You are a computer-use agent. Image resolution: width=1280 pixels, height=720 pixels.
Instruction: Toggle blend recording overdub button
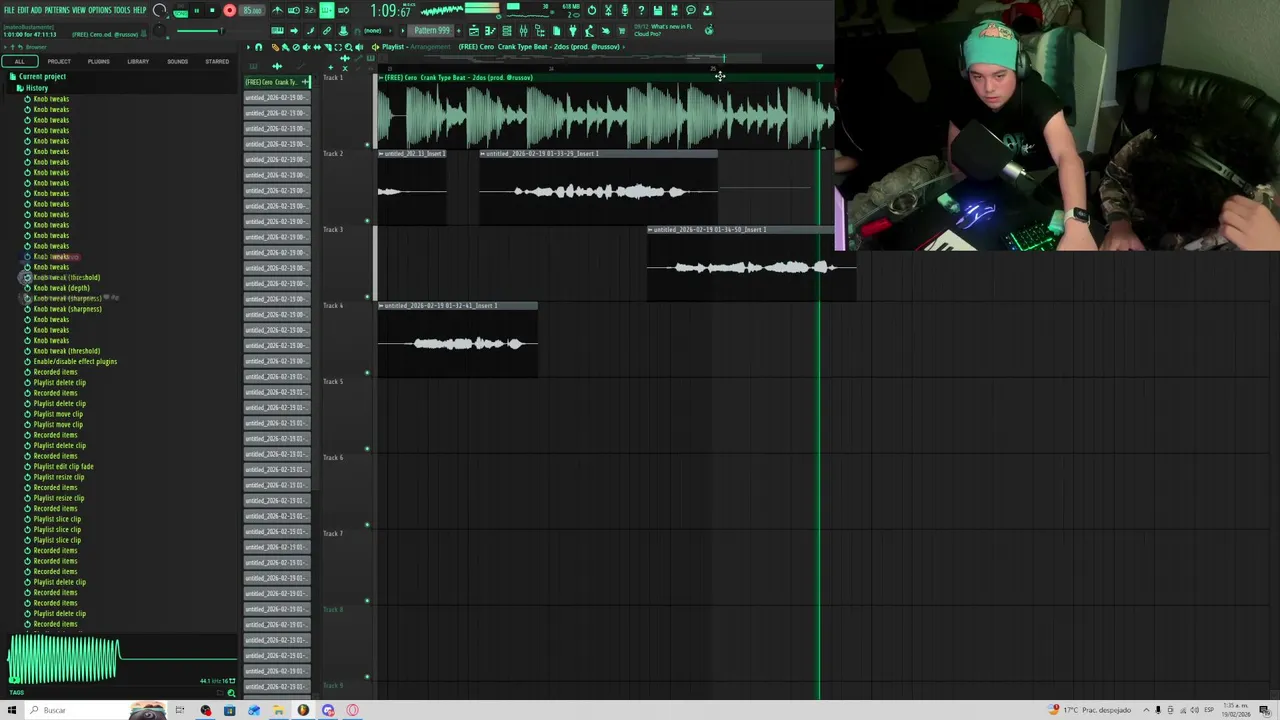click(x=327, y=10)
